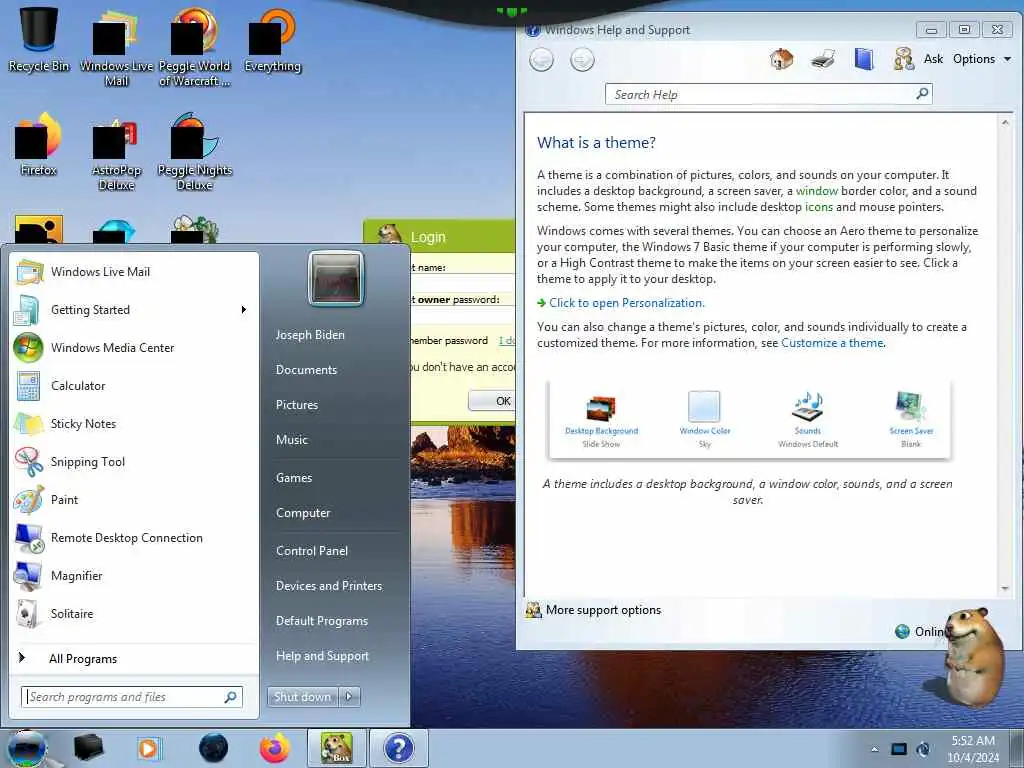
Task: Open Getting Started in Start menu
Action: click(x=135, y=310)
